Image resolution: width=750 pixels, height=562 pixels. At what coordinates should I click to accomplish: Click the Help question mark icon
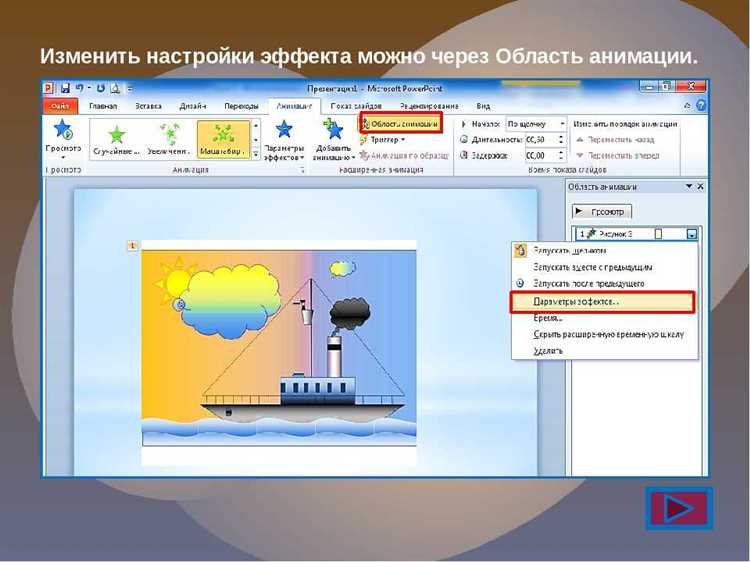[x=701, y=105]
